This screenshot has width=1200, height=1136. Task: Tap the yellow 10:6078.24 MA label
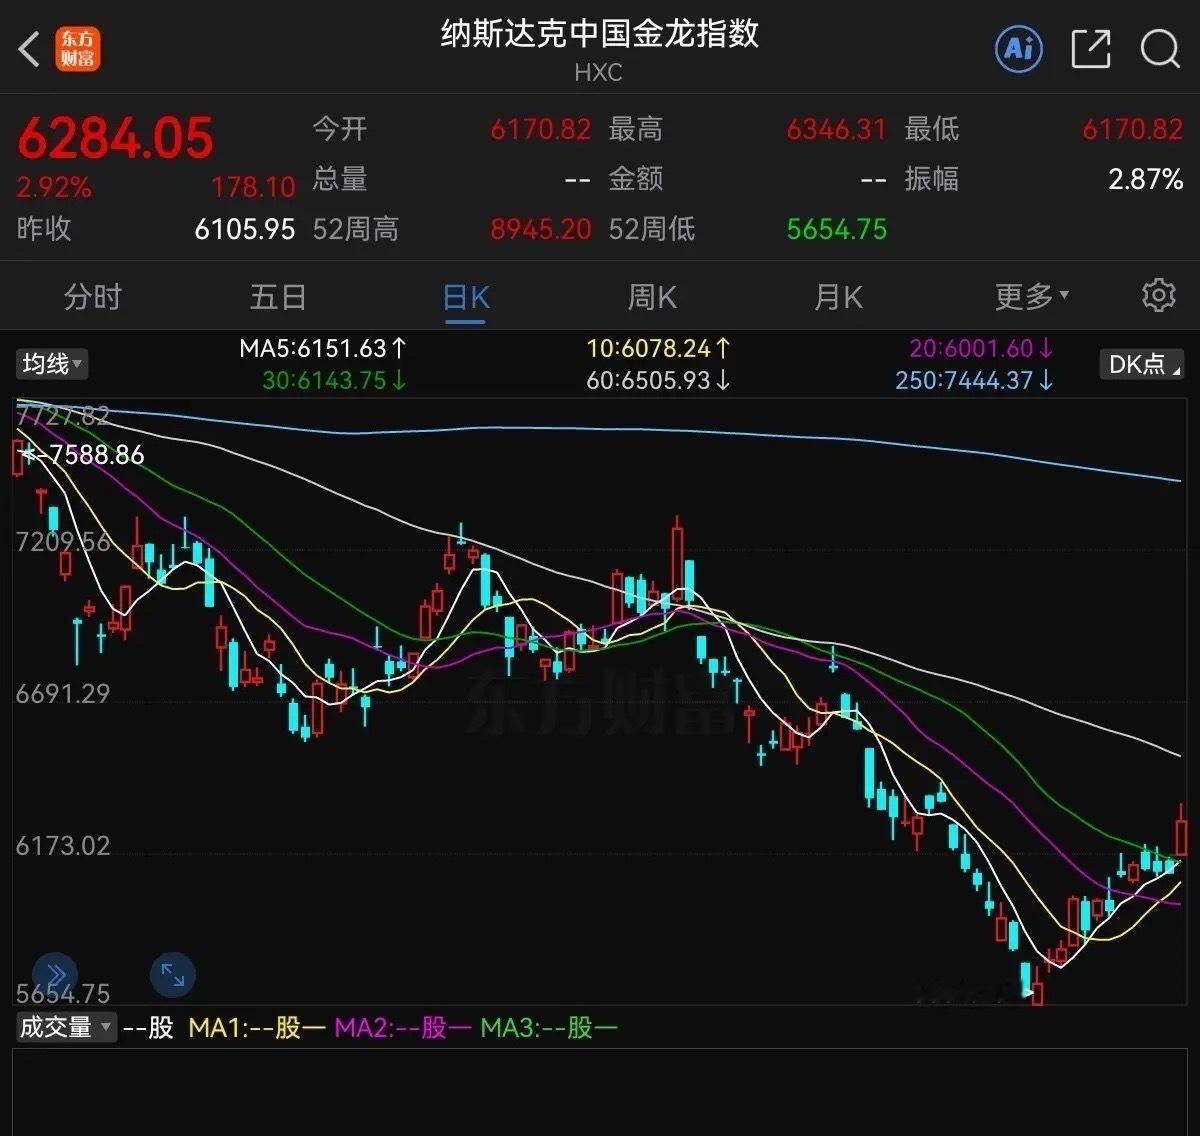(658, 348)
